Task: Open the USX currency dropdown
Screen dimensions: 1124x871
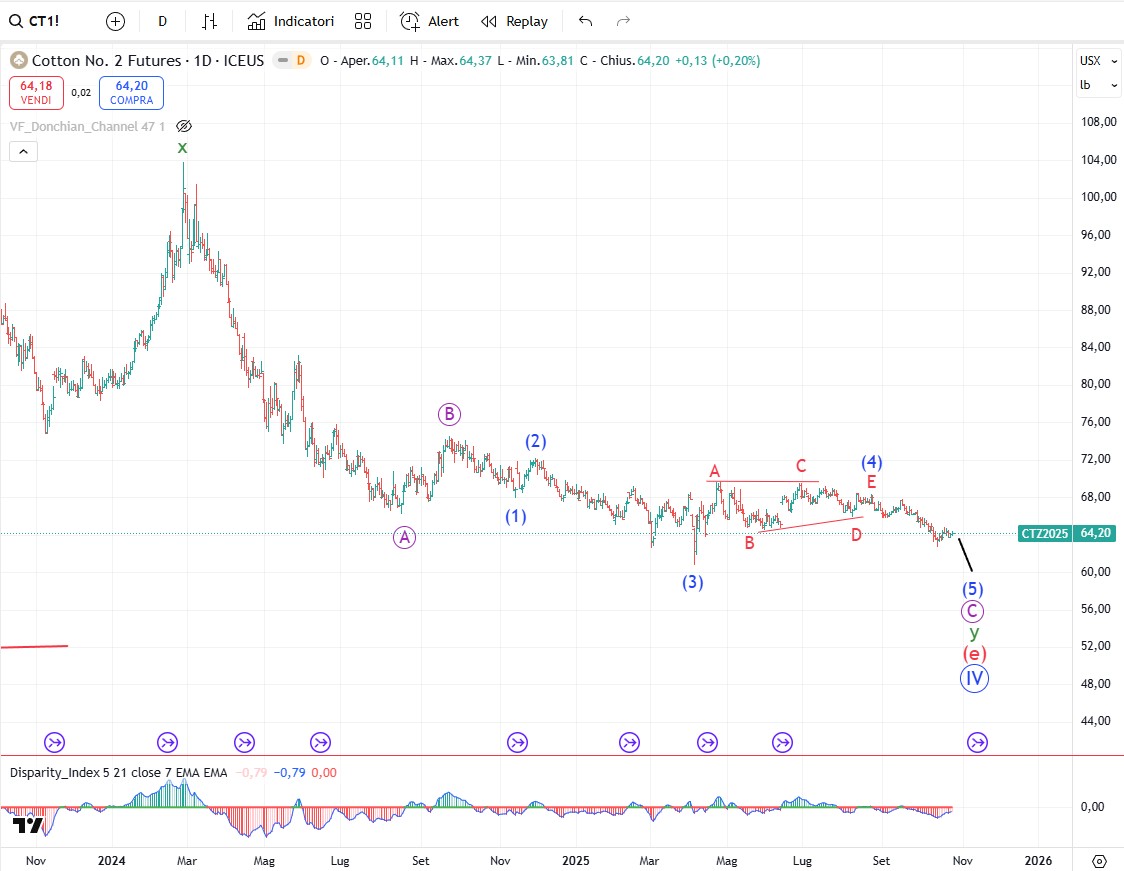Action: coord(1098,61)
